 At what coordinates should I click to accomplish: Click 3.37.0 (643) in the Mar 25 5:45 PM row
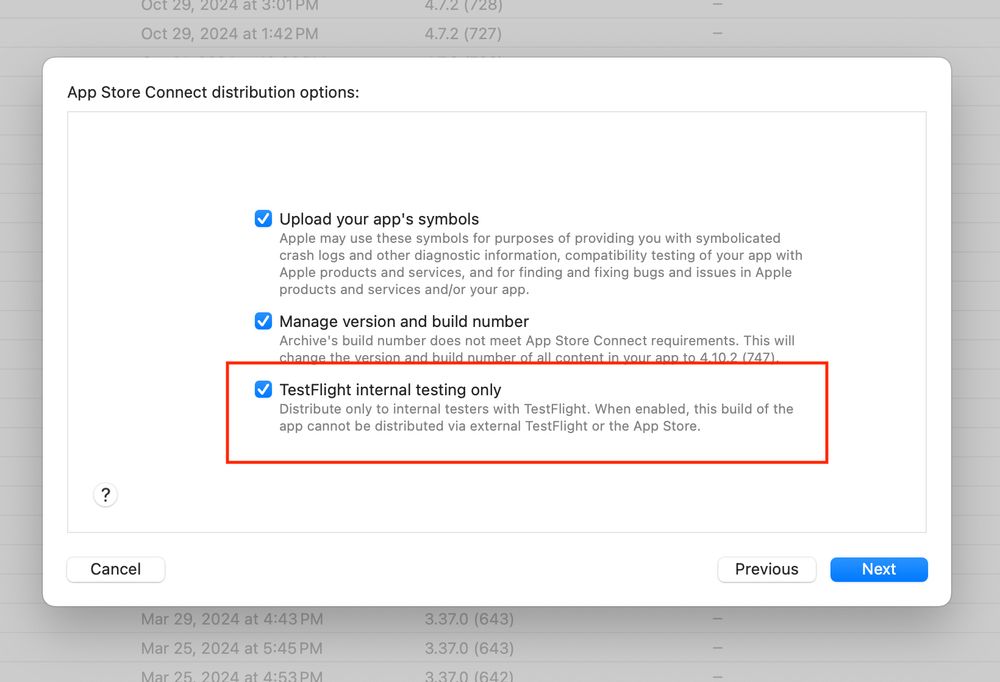coord(469,648)
